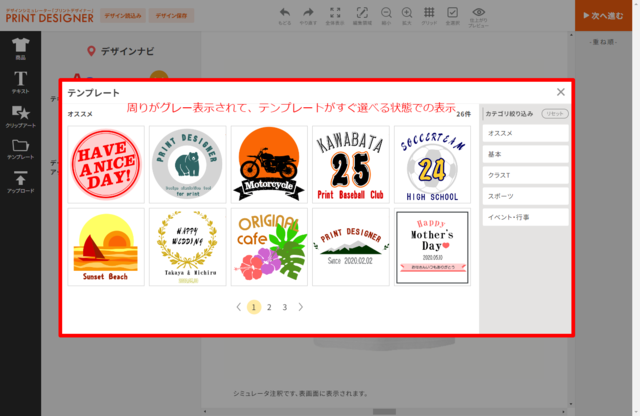Go to previous template page arrow
640x416 pixels.
point(239,307)
